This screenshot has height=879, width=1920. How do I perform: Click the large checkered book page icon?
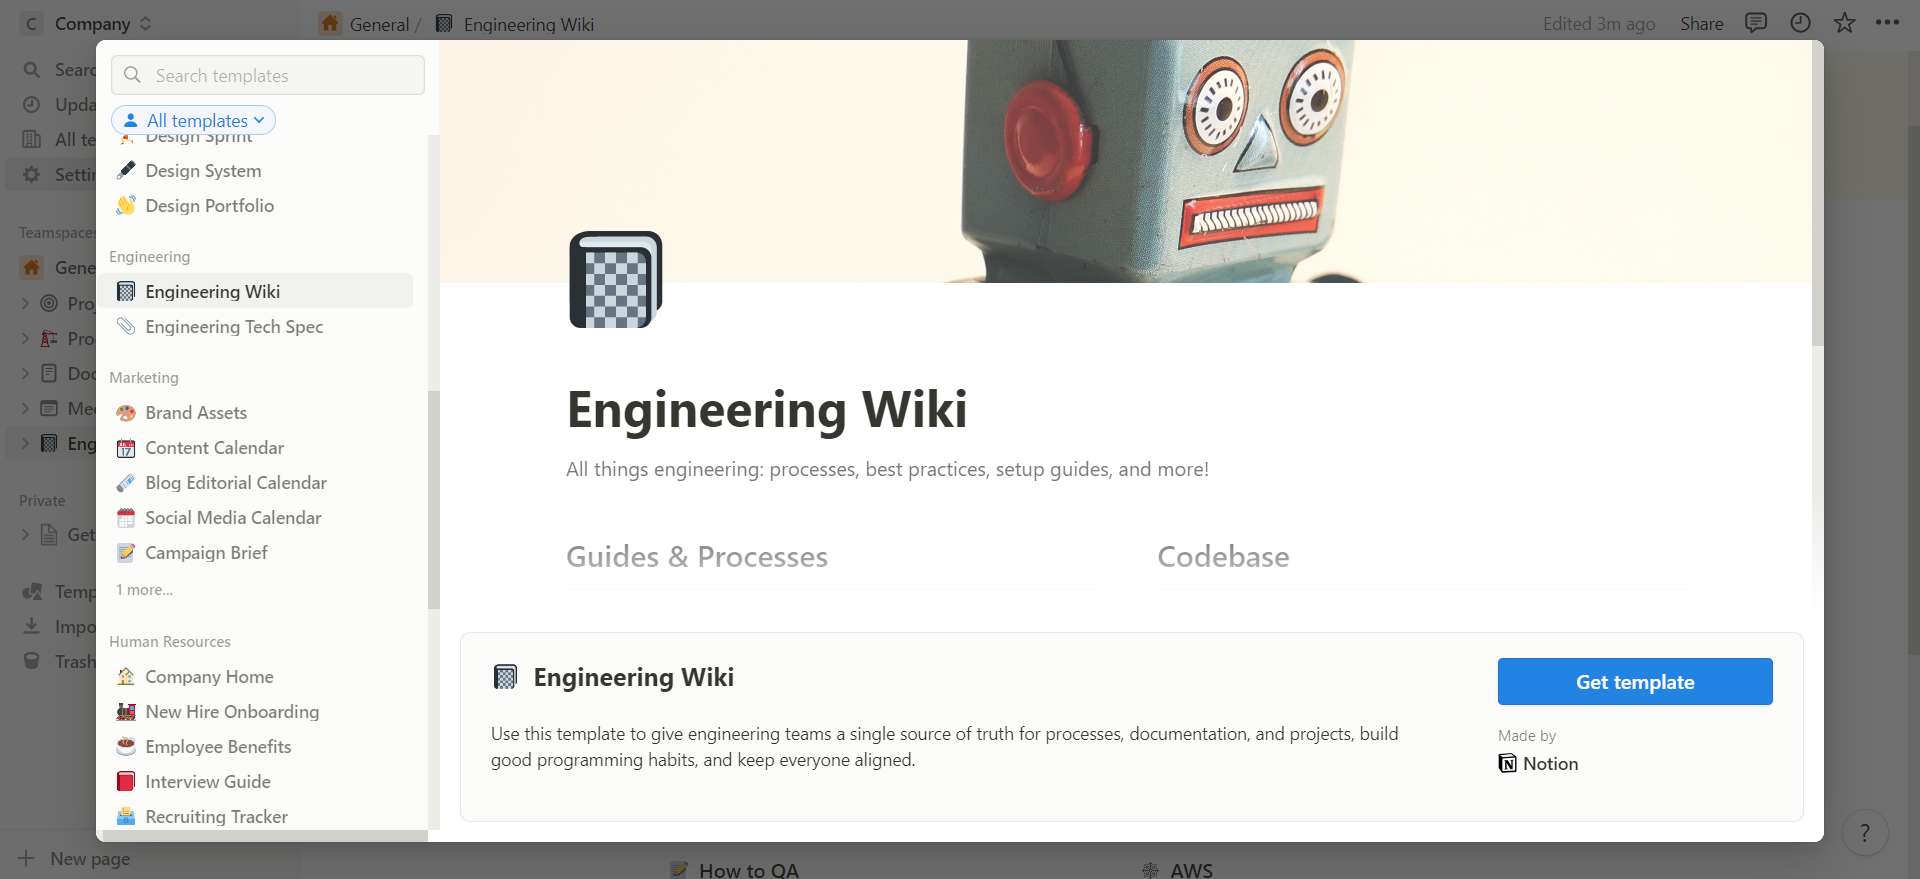pyautogui.click(x=616, y=279)
